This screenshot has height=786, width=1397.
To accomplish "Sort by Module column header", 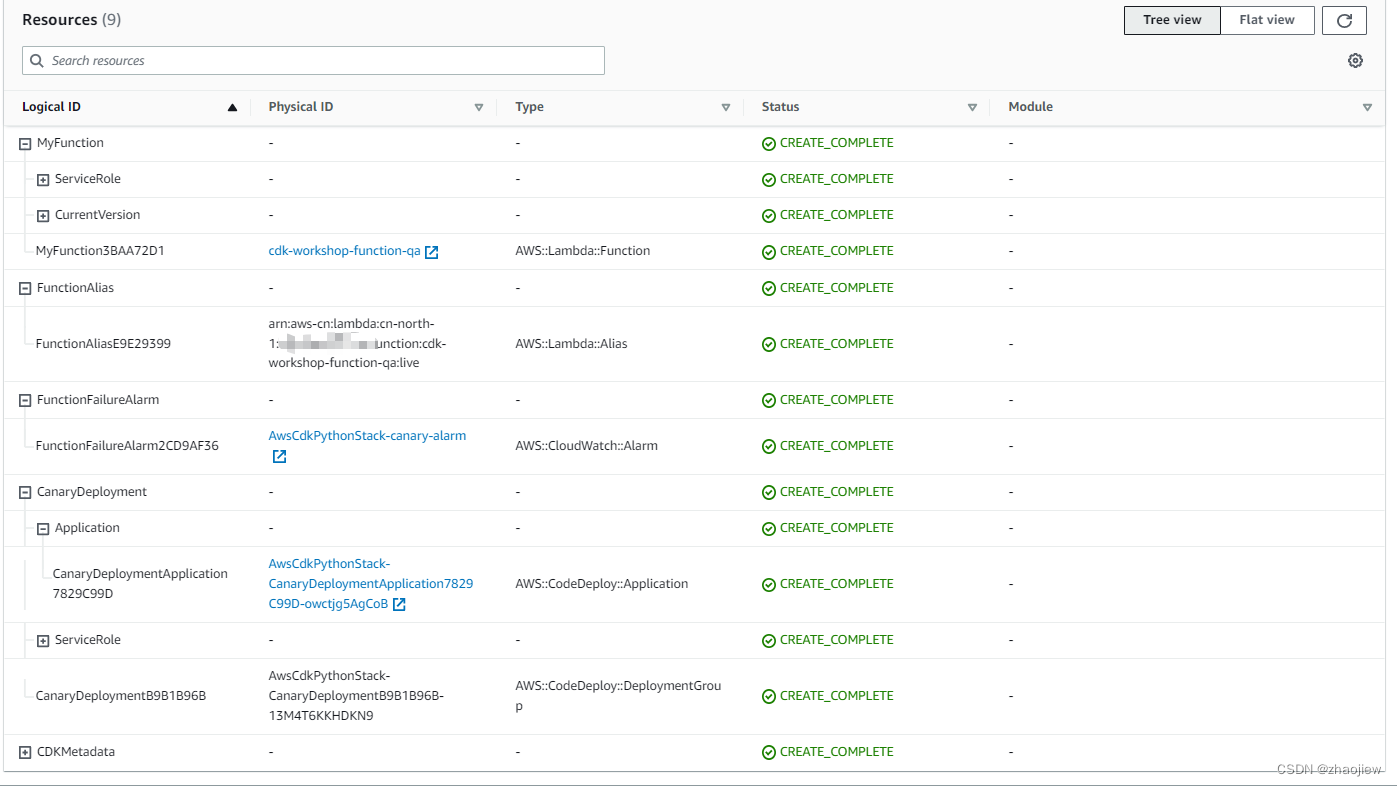I will click(1030, 107).
